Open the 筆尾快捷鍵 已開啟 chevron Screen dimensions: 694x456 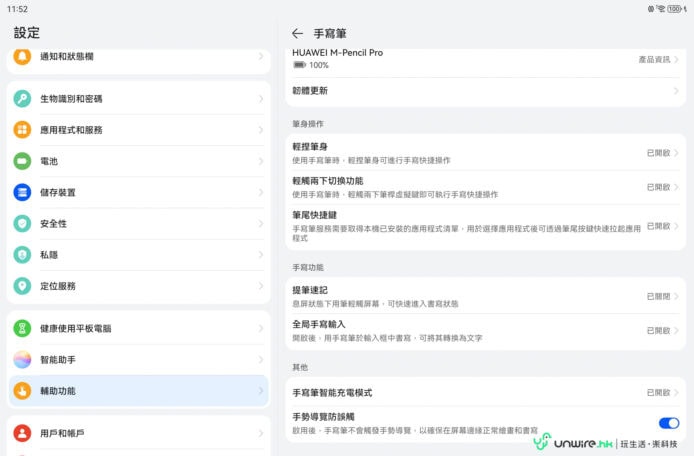(x=676, y=226)
